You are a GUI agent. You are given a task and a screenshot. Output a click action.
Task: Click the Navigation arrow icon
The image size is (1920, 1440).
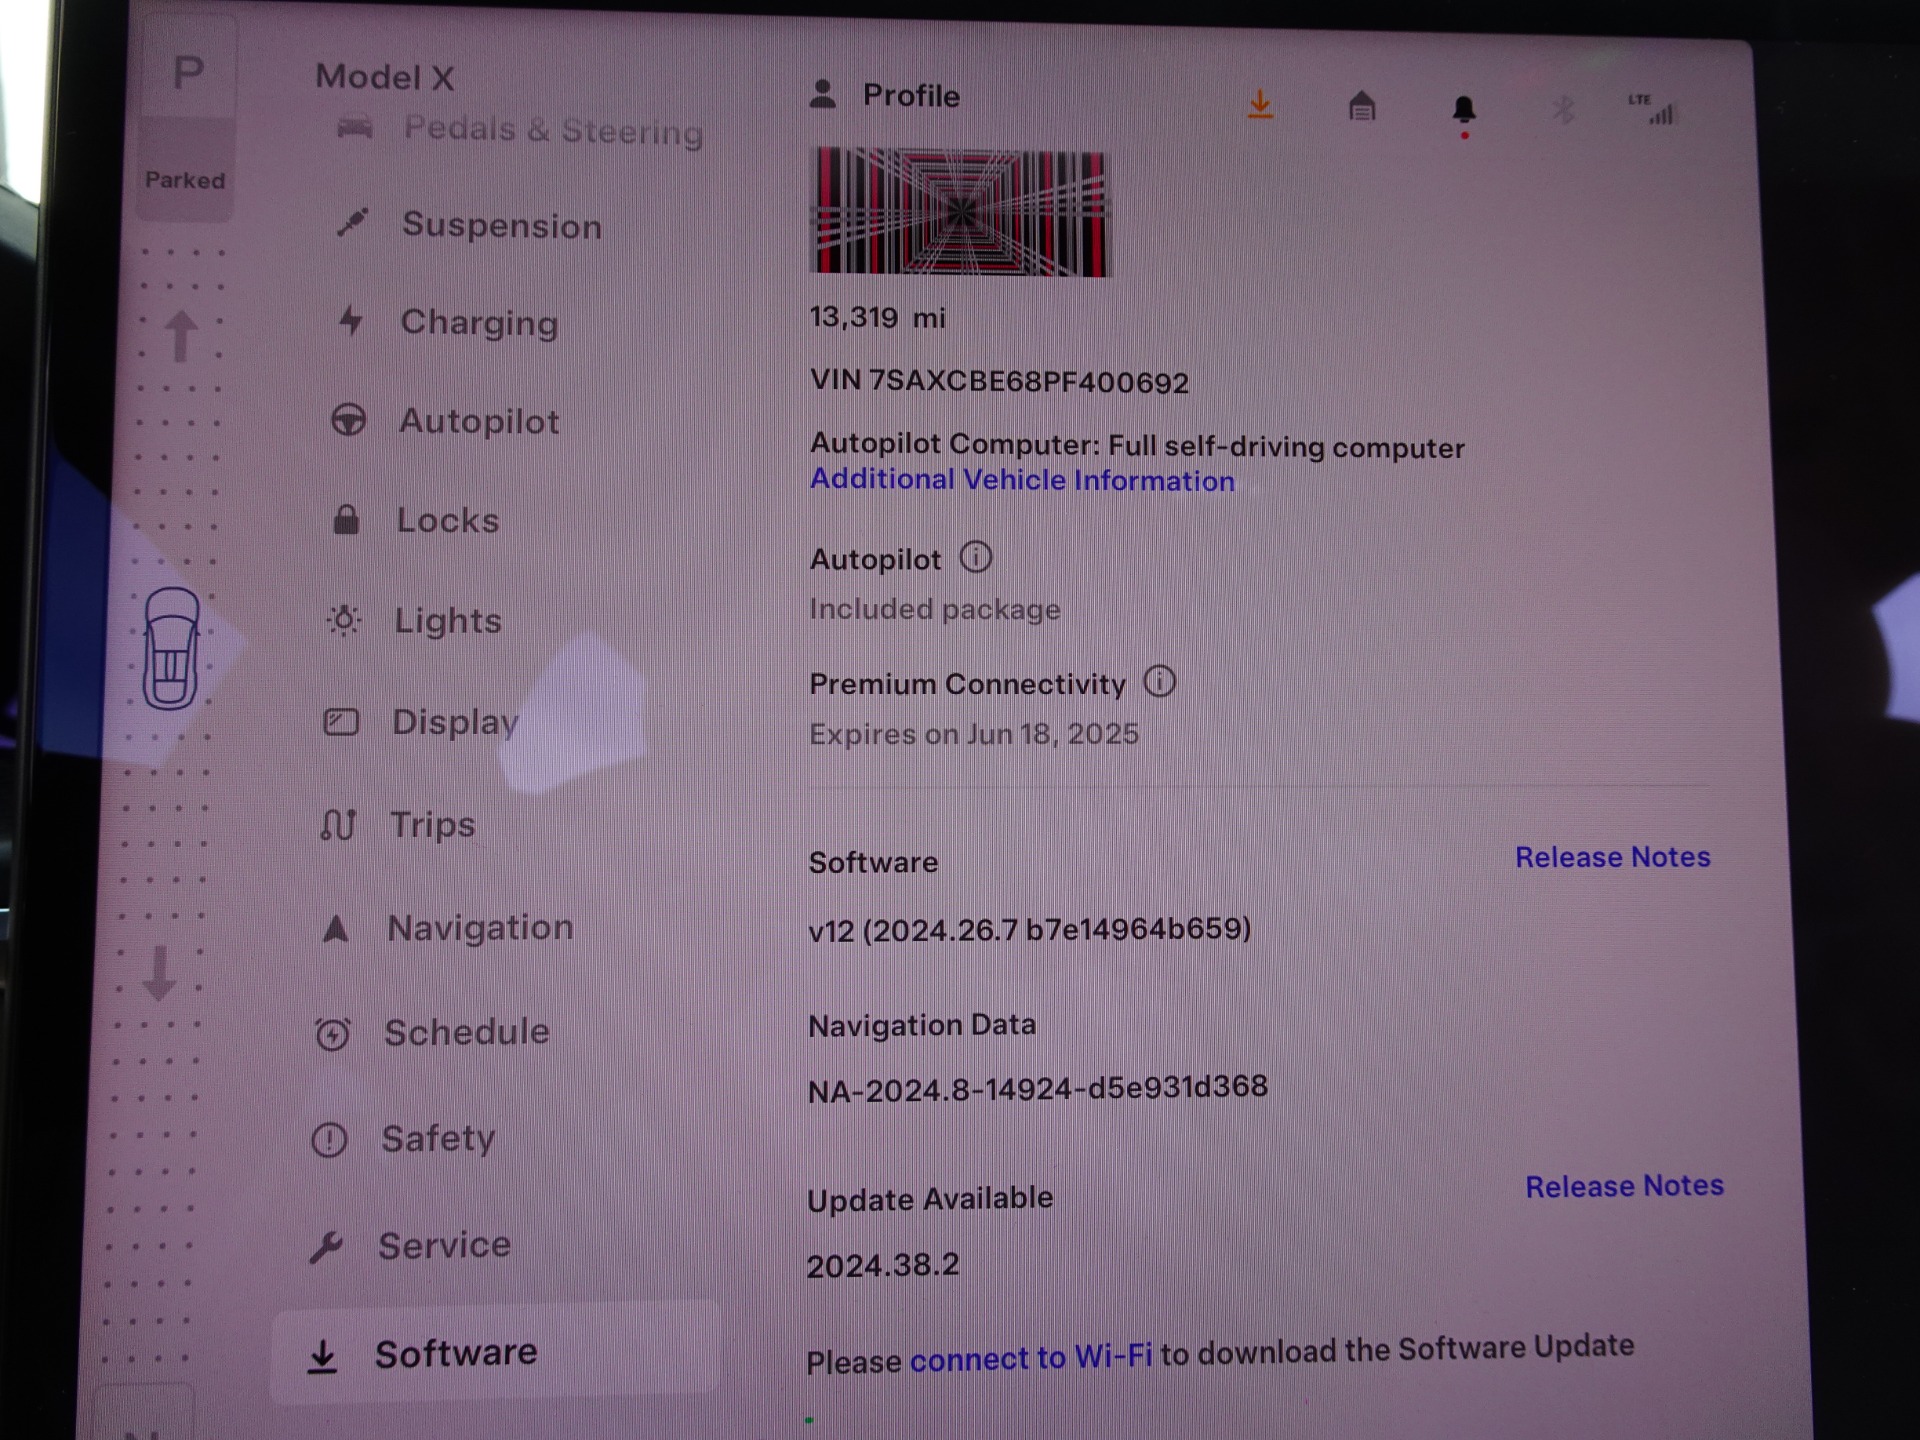(x=336, y=928)
